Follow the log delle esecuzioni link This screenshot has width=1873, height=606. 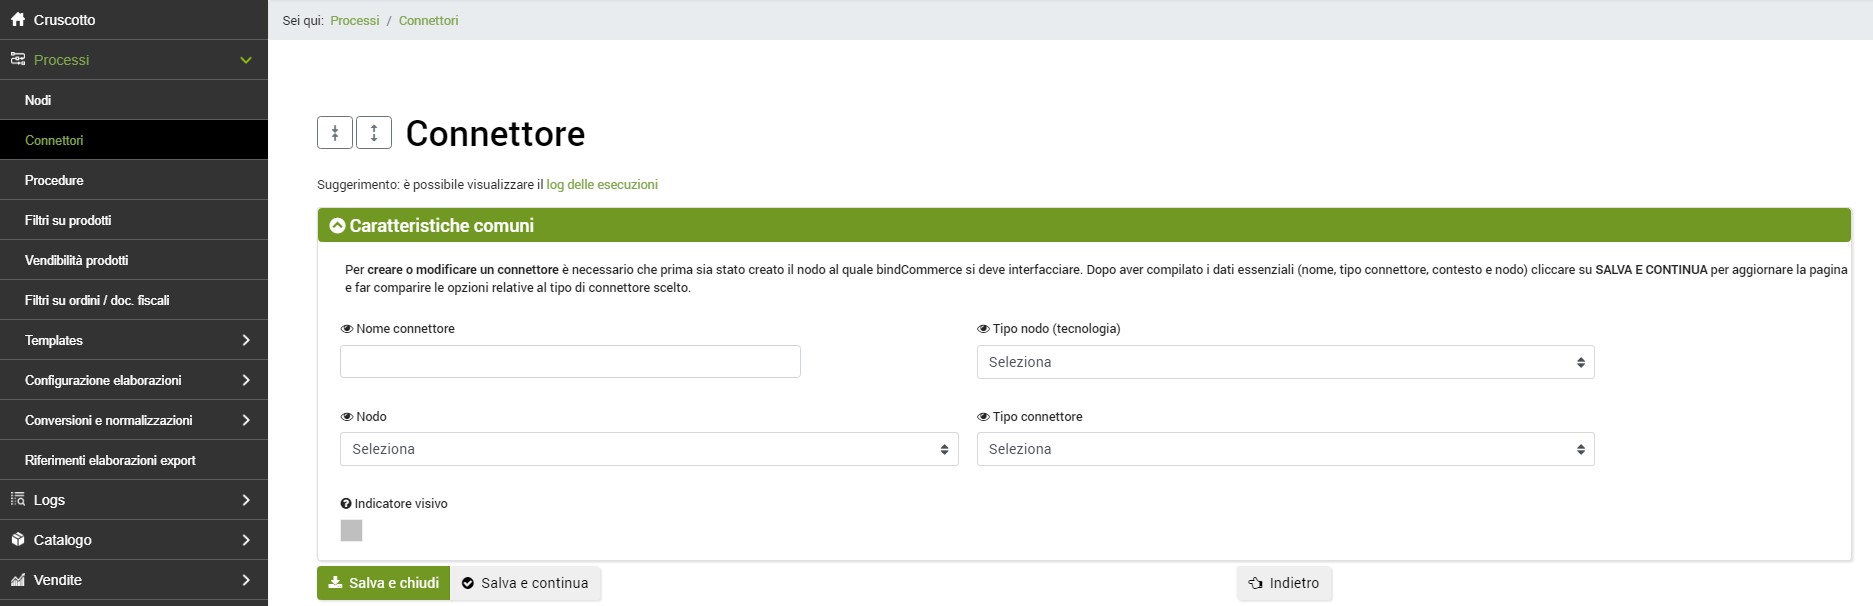click(602, 185)
